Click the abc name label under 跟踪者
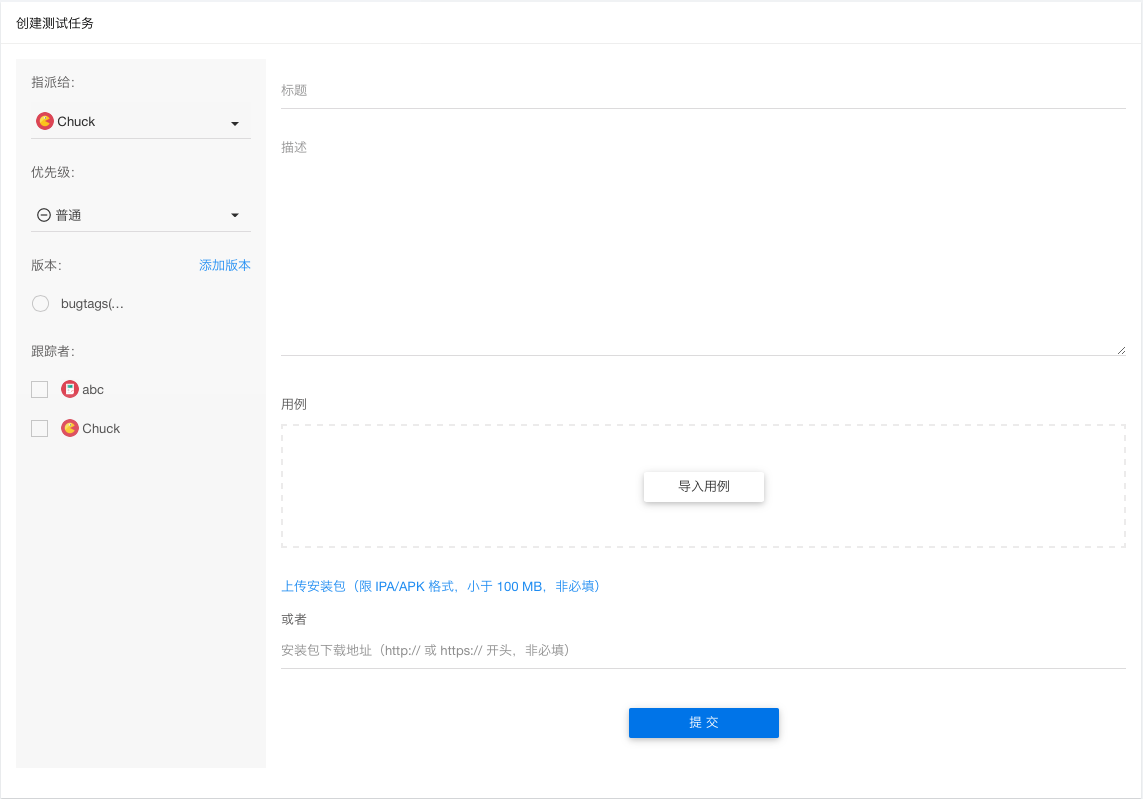The image size is (1143, 799). point(93,389)
